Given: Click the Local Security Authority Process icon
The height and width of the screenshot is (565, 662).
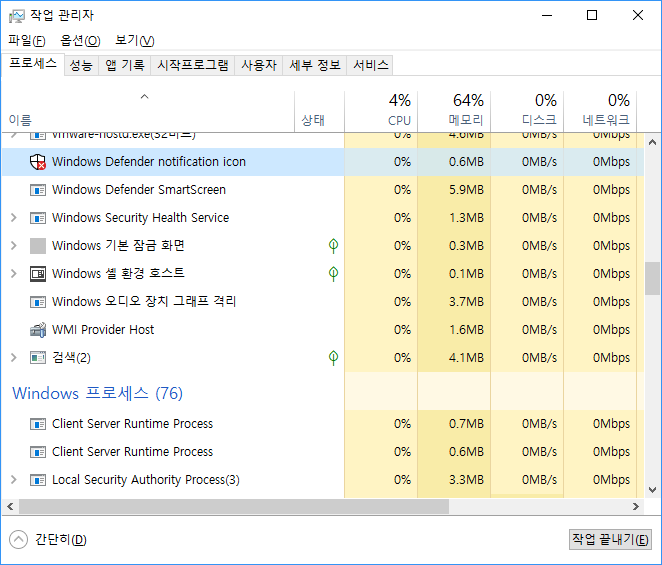Looking at the screenshot, I should pyautogui.click(x=38, y=480).
